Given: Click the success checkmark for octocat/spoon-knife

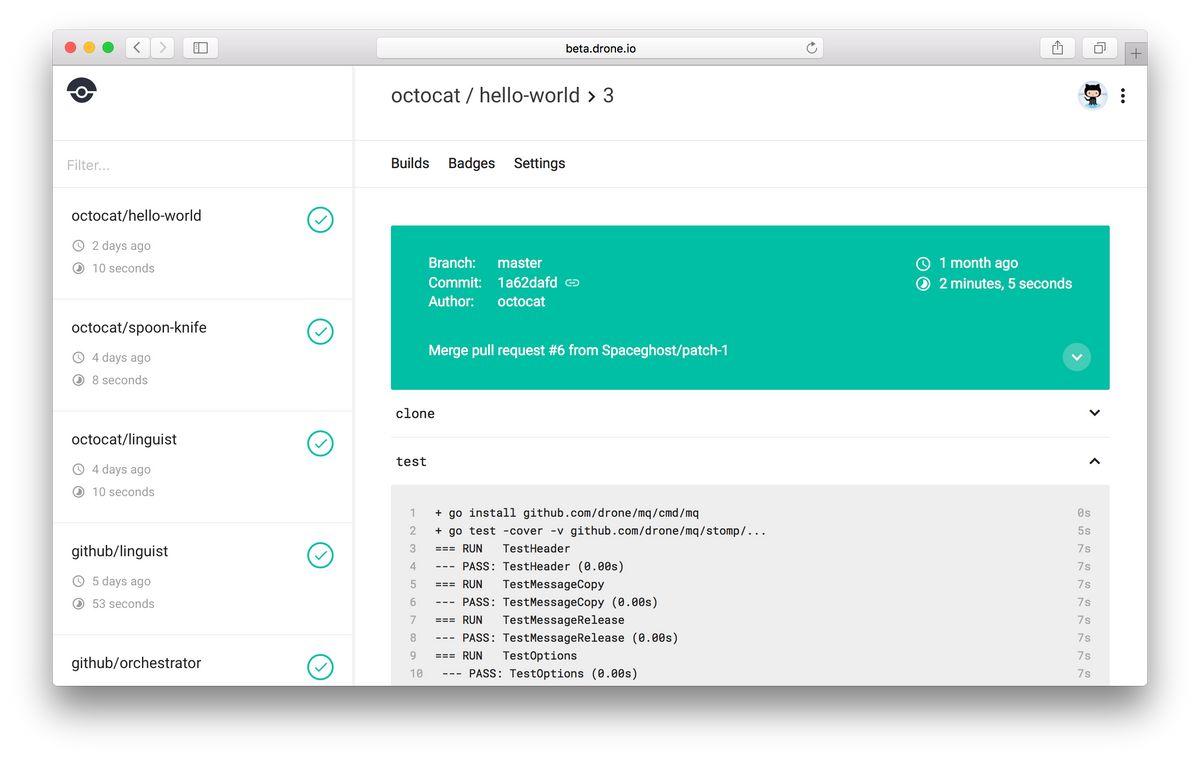Looking at the screenshot, I should pos(320,332).
